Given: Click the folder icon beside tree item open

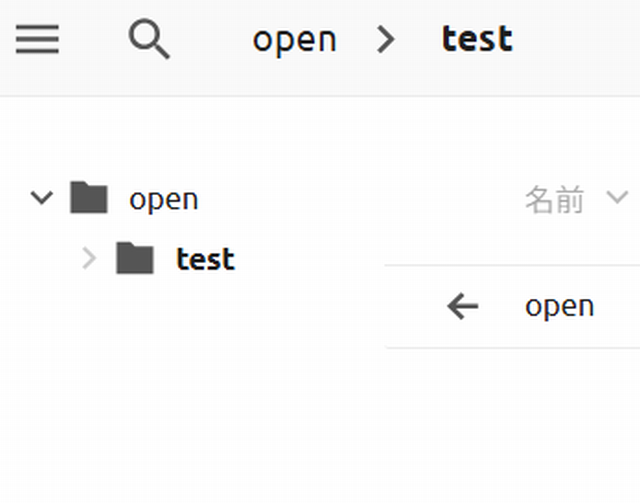Looking at the screenshot, I should pyautogui.click(x=89, y=198).
